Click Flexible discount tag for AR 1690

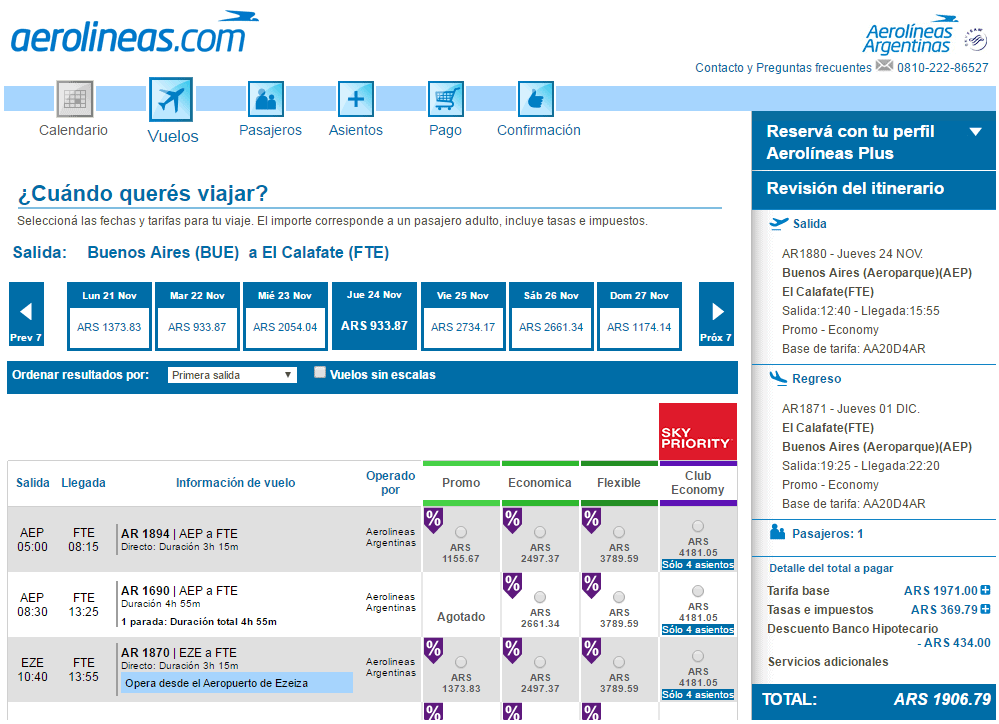(x=591, y=586)
